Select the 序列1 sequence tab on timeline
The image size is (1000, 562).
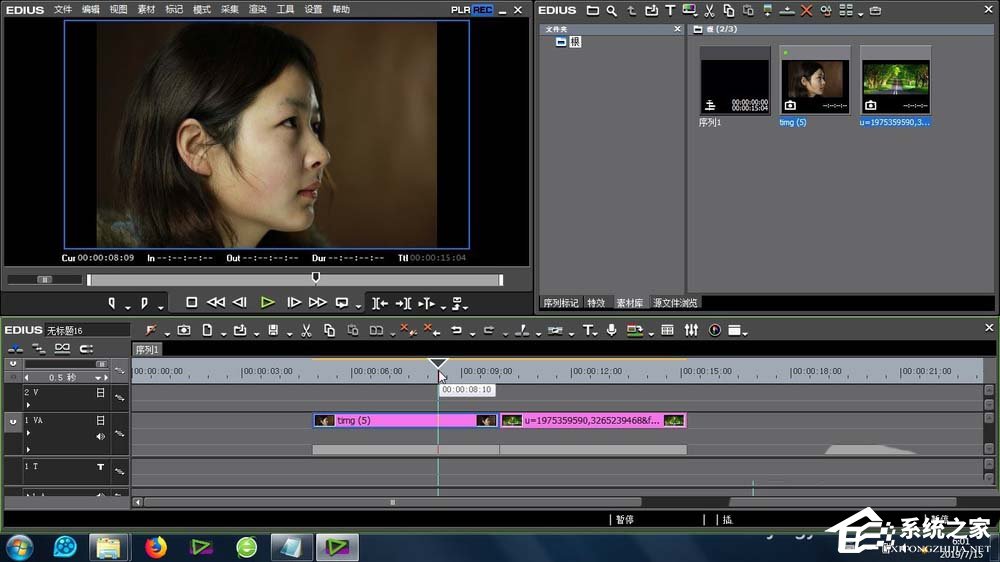(x=147, y=349)
